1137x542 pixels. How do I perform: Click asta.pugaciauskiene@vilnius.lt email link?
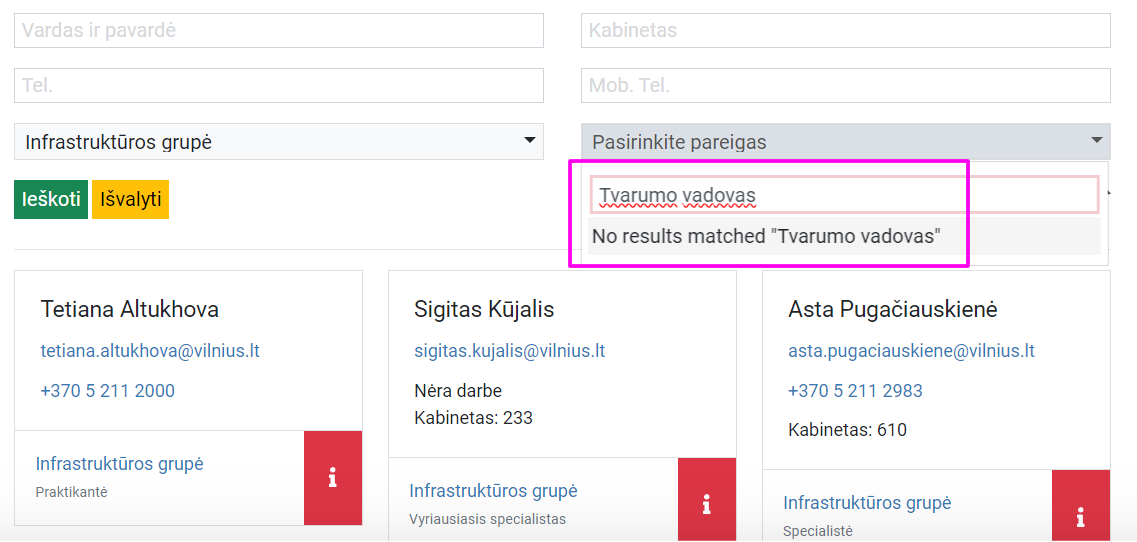911,351
